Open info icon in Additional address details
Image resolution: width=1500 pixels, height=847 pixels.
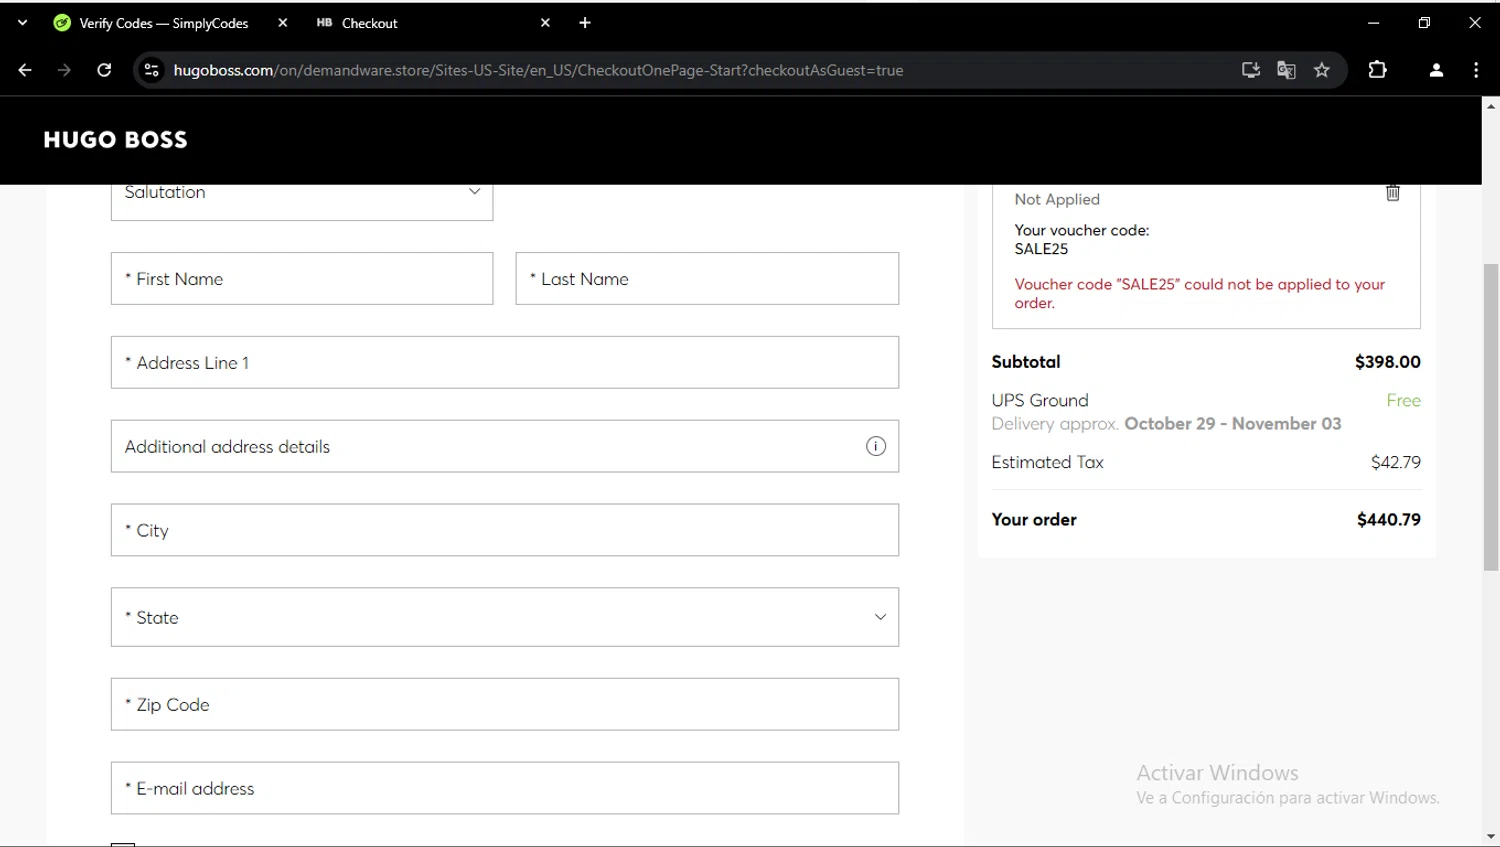(876, 446)
